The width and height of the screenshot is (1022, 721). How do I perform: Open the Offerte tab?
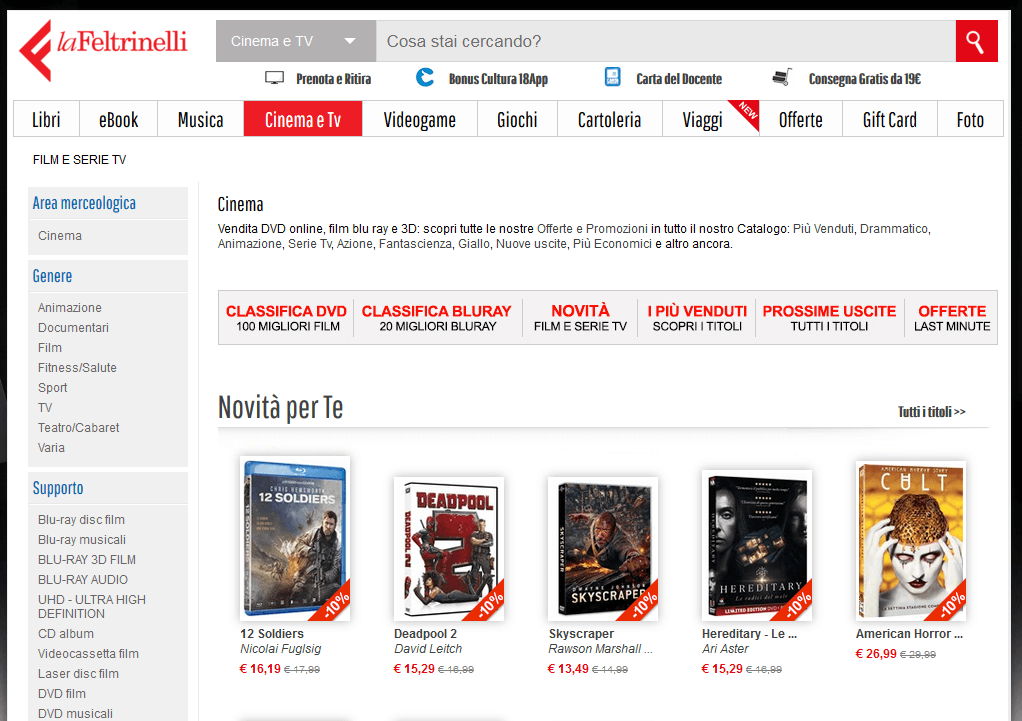pos(801,119)
